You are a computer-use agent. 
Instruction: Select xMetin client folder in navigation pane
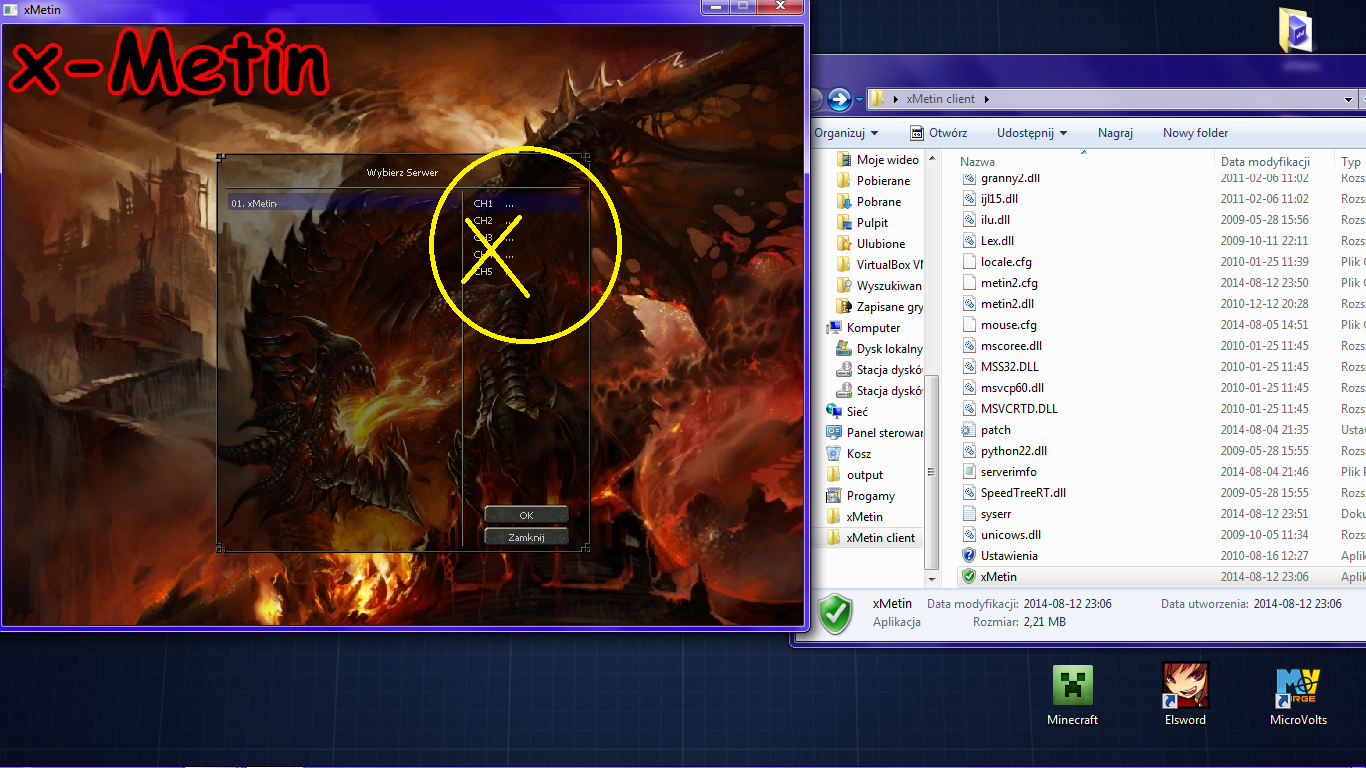(x=881, y=538)
